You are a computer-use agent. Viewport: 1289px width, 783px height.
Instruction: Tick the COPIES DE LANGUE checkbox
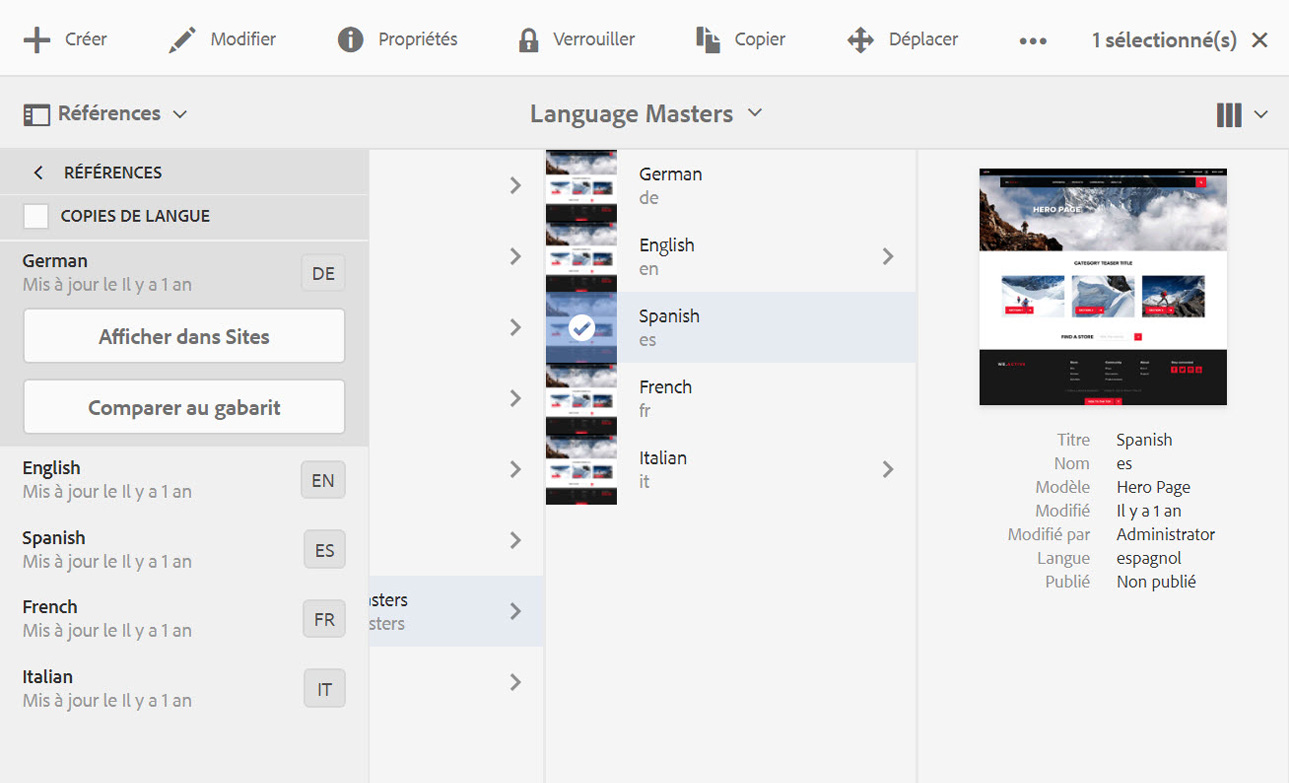(x=36, y=216)
